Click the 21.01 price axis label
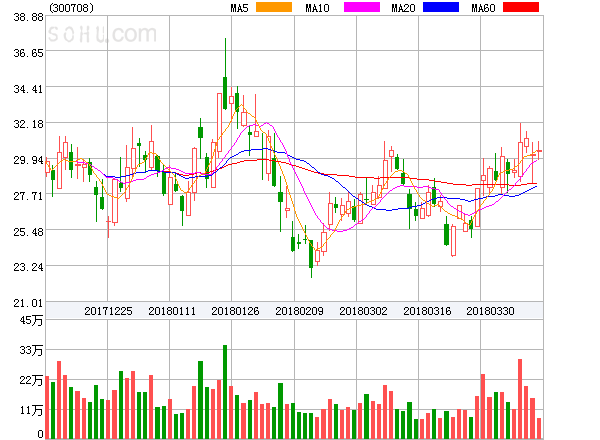 coord(28,303)
